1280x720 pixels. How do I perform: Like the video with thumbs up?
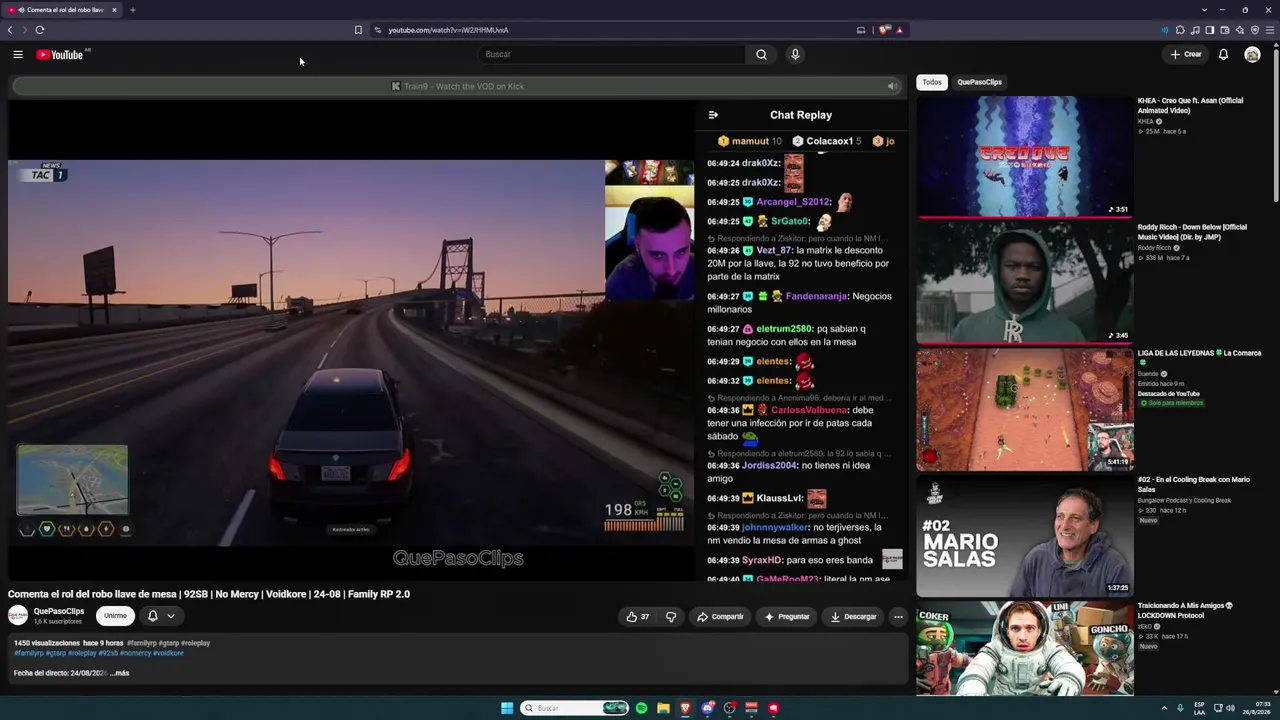point(637,617)
